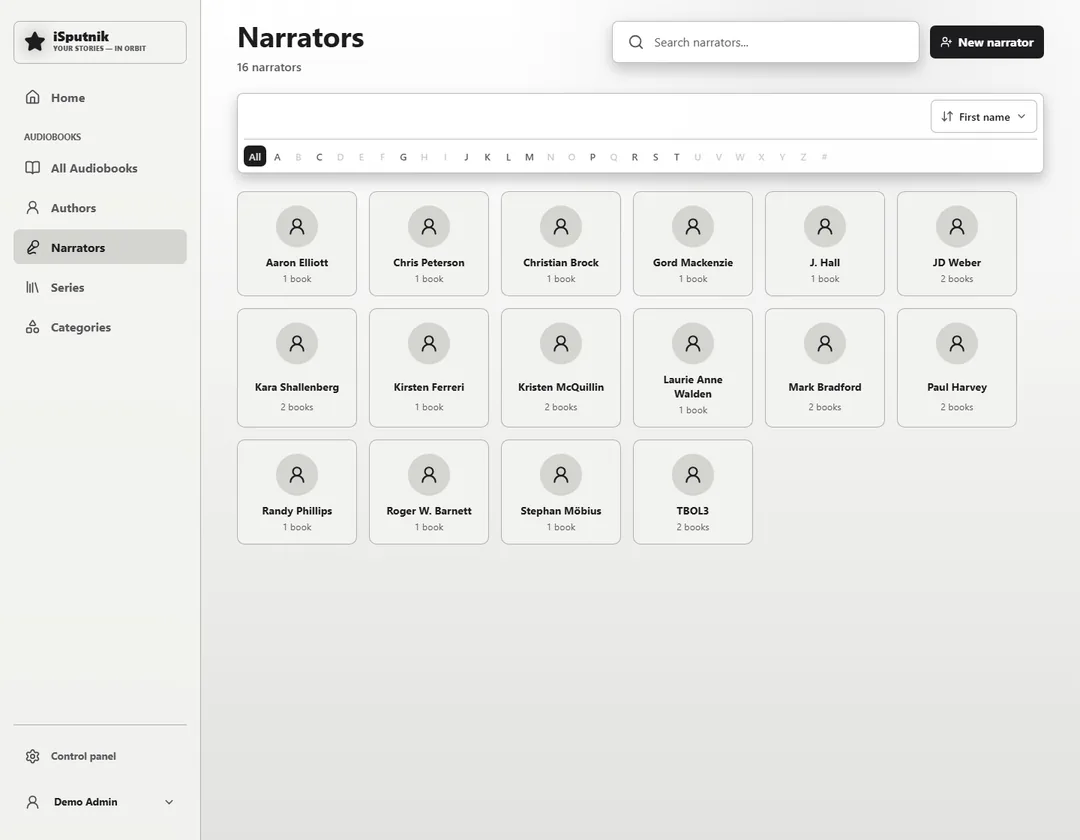Click the Categories shapes icon
Screen dimensions: 1080x840
pos(32,327)
